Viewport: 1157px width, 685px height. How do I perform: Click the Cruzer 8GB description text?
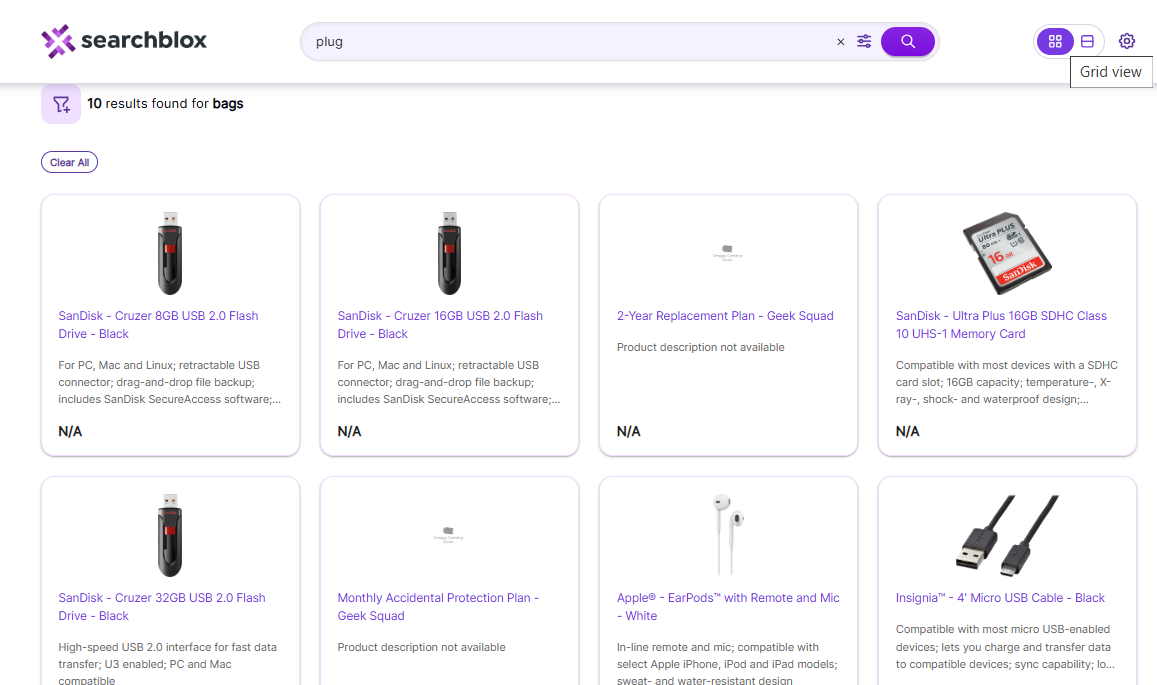pyautogui.click(x=170, y=382)
